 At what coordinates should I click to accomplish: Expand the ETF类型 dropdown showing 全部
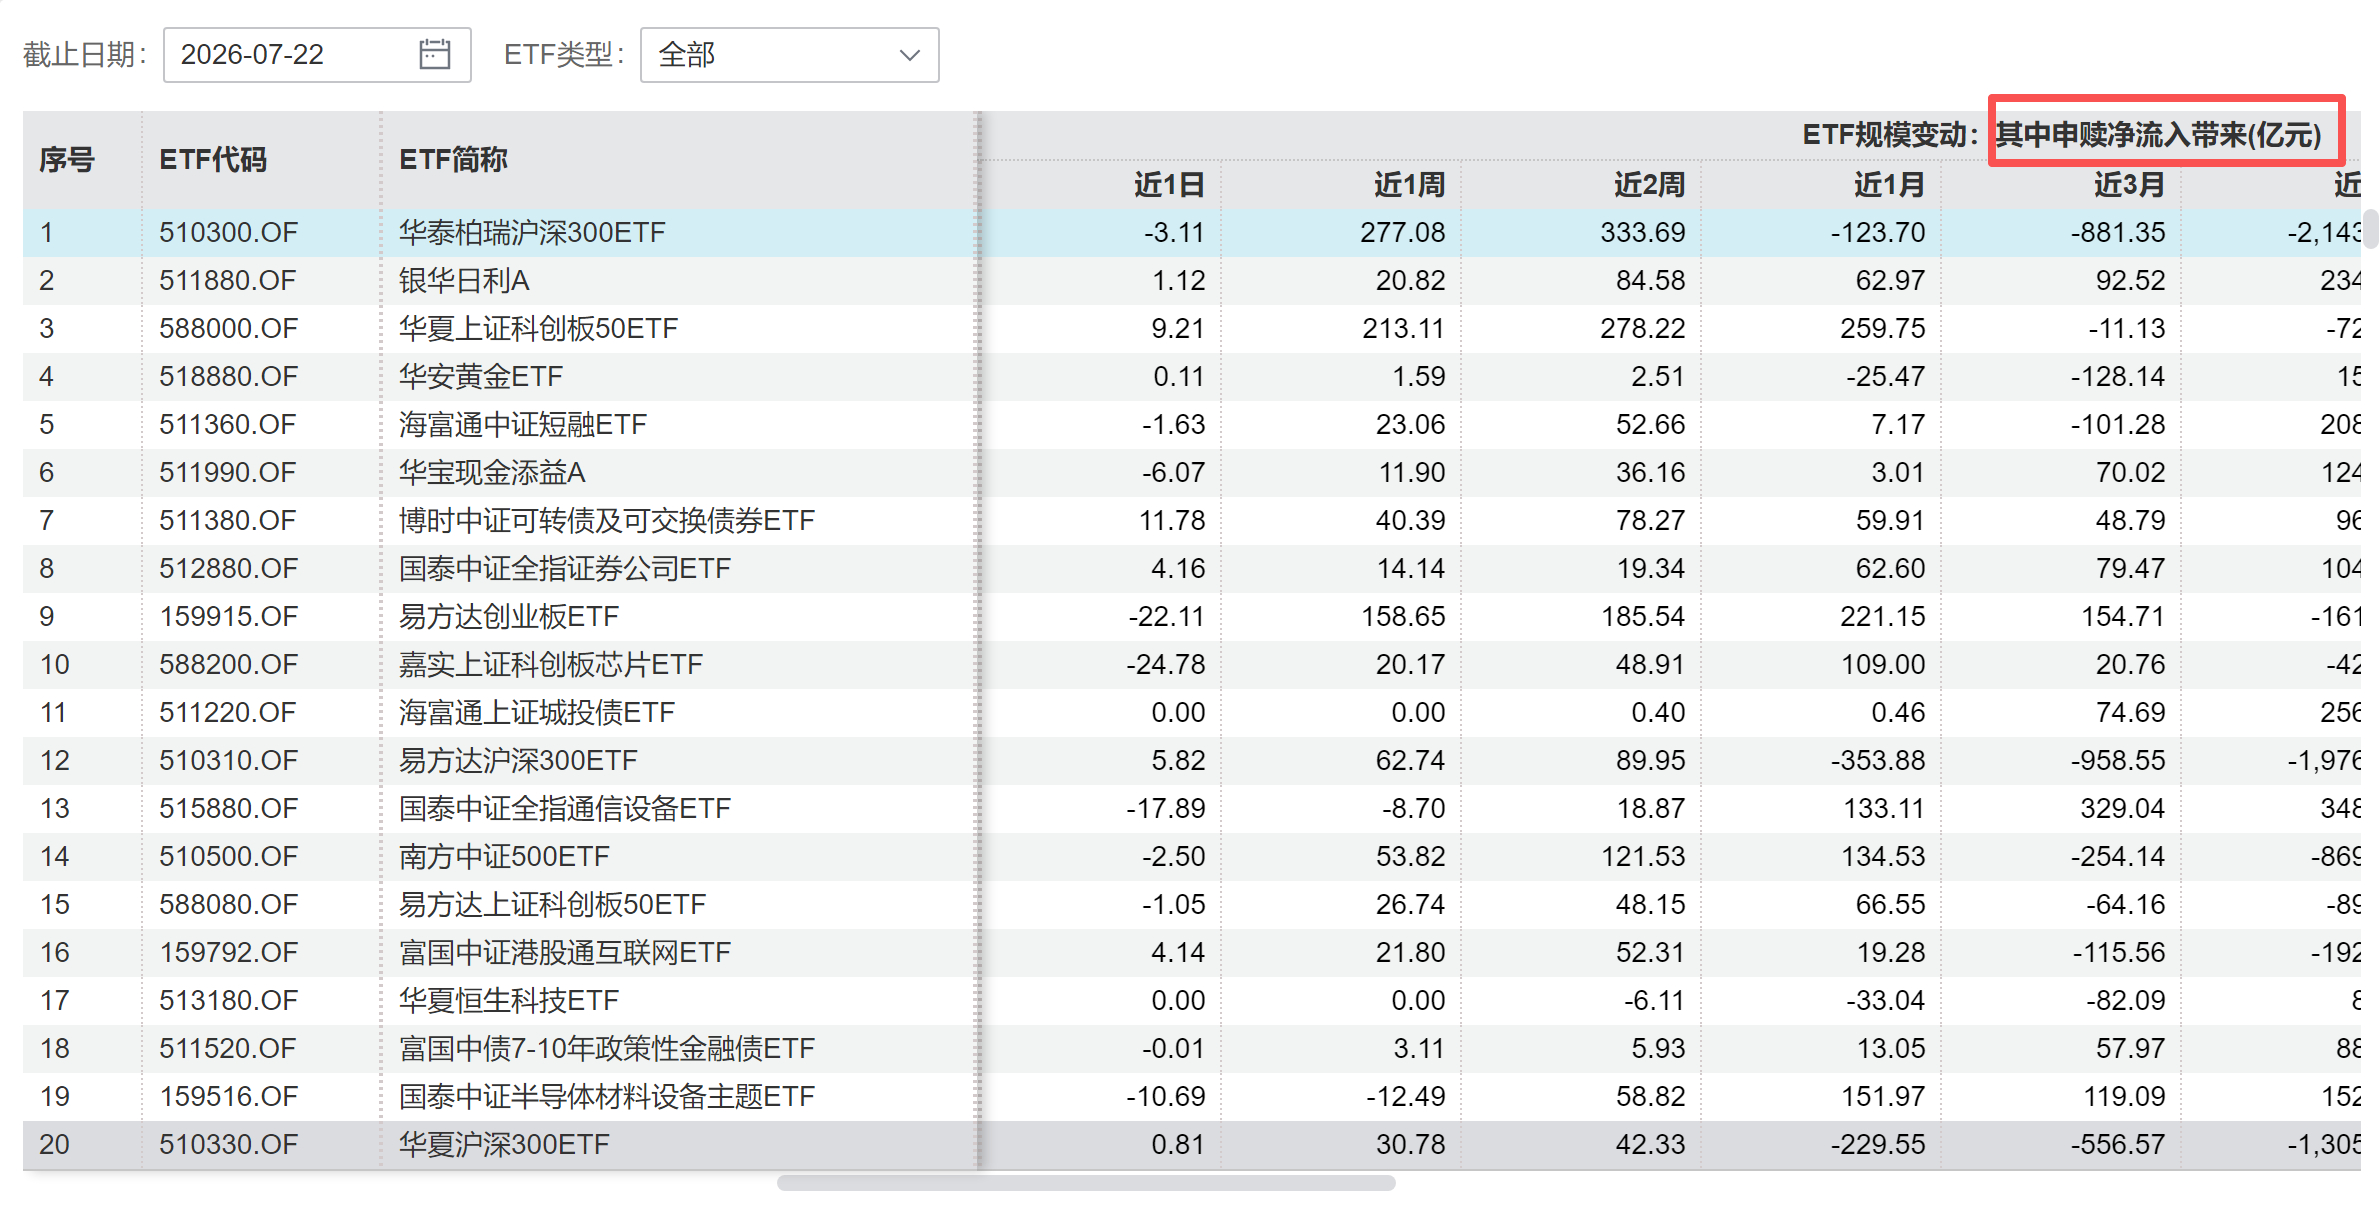[789, 55]
